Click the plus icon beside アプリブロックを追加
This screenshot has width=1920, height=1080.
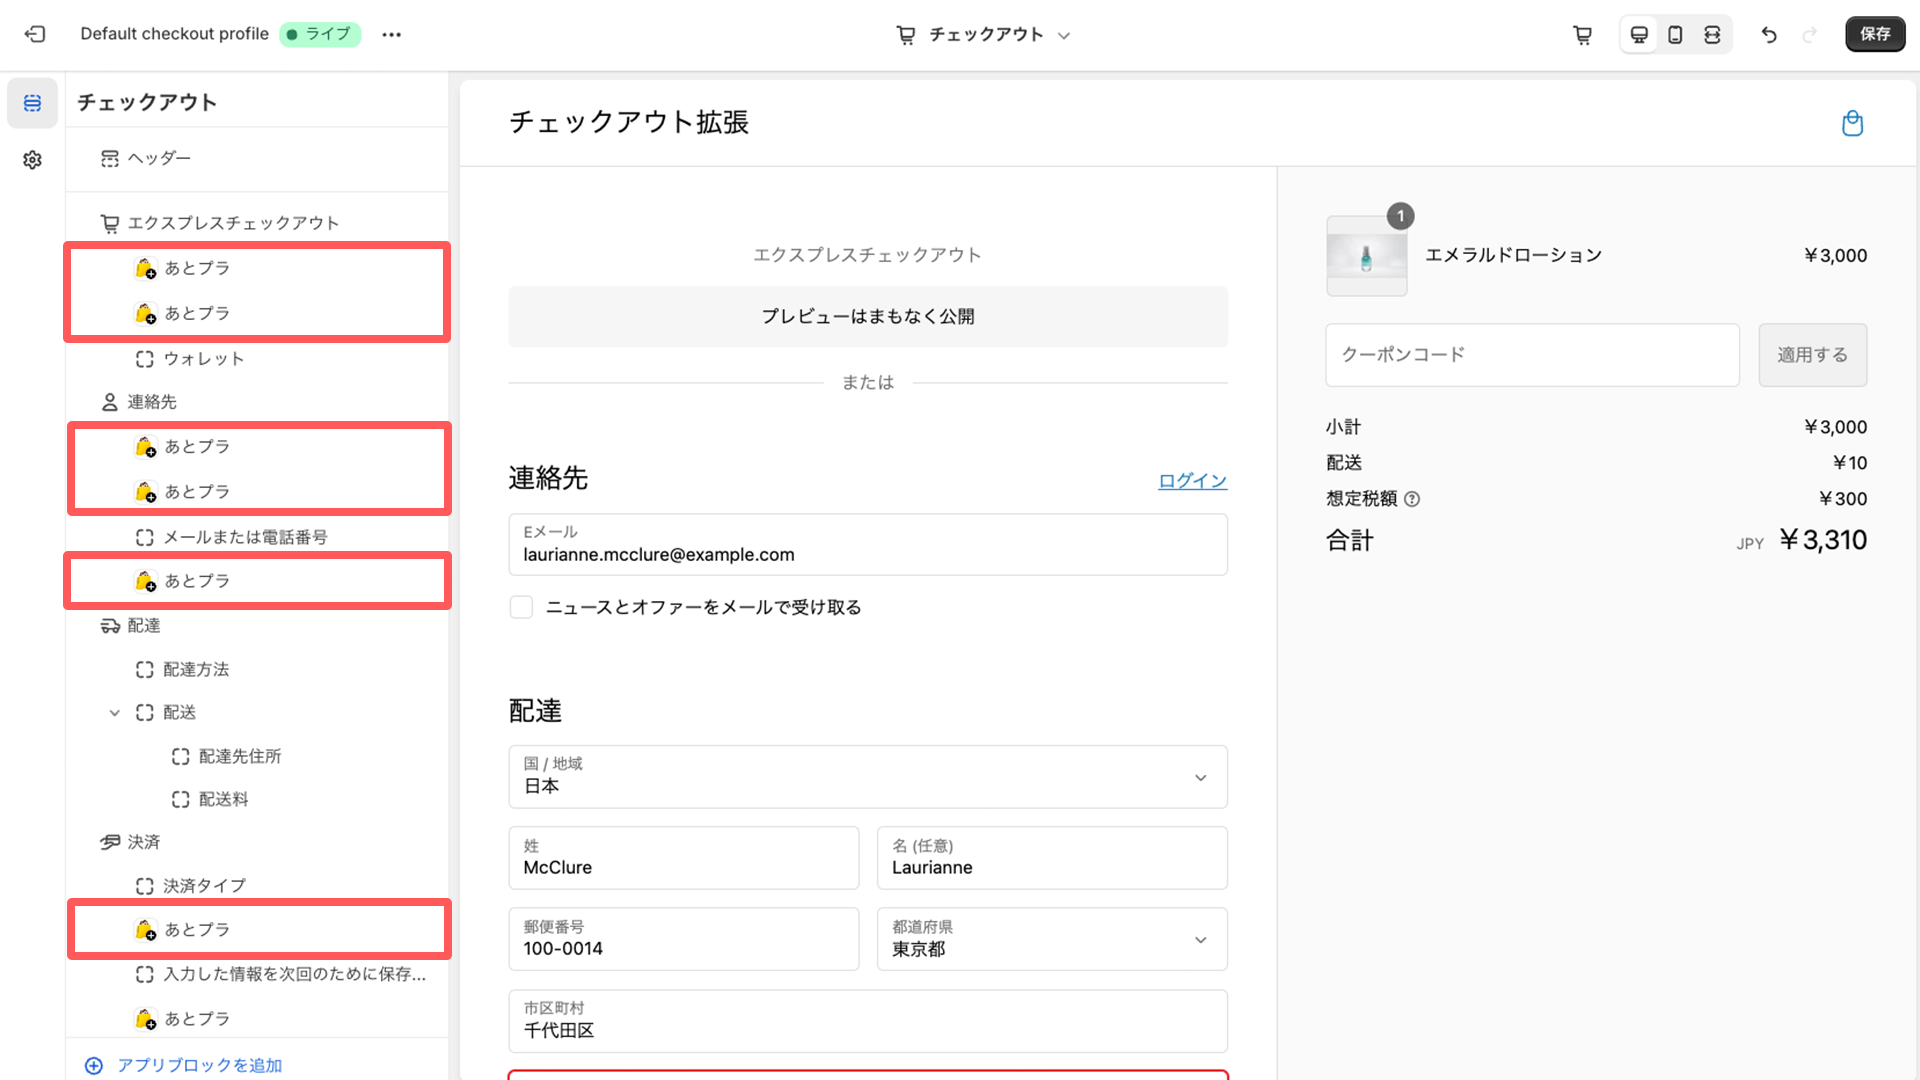94,1065
